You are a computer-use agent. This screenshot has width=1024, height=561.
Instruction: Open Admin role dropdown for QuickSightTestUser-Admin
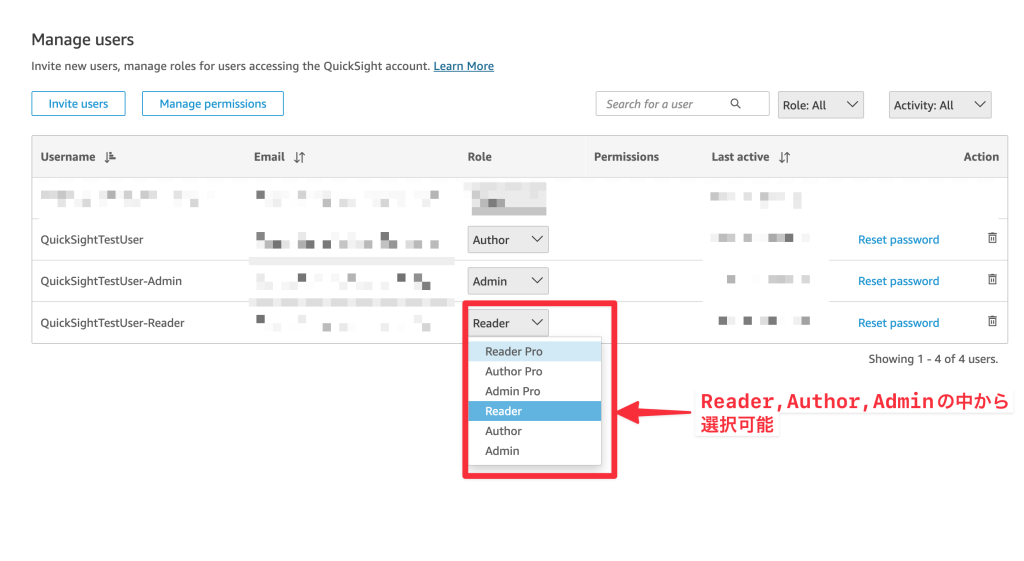[507, 281]
